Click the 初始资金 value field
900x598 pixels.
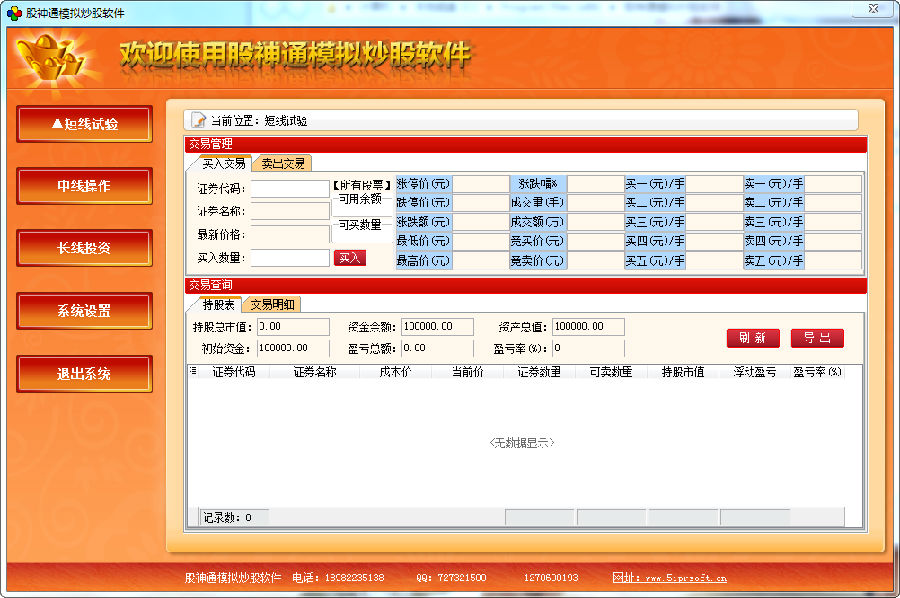click(293, 348)
